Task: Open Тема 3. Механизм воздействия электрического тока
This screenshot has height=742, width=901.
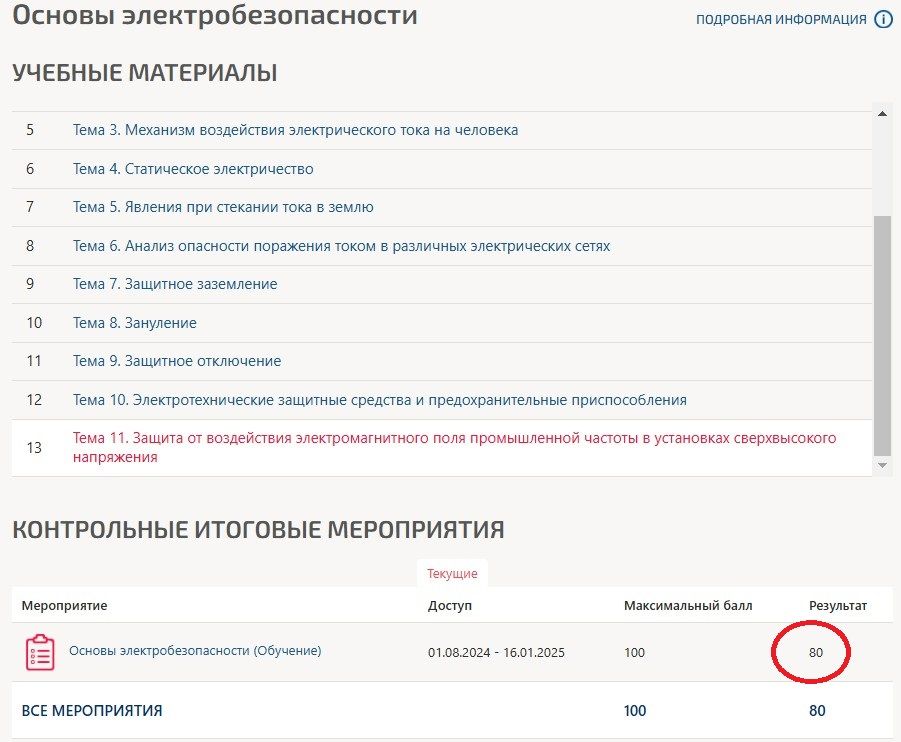Action: [x=295, y=130]
